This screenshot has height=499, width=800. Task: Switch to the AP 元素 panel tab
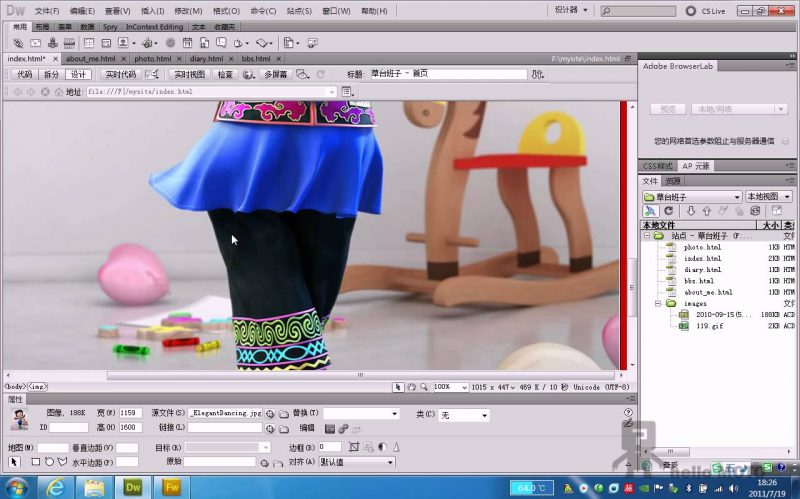(695, 166)
